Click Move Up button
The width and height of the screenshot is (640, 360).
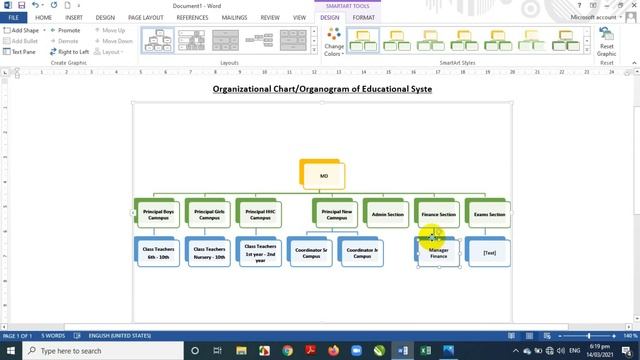tap(110, 30)
